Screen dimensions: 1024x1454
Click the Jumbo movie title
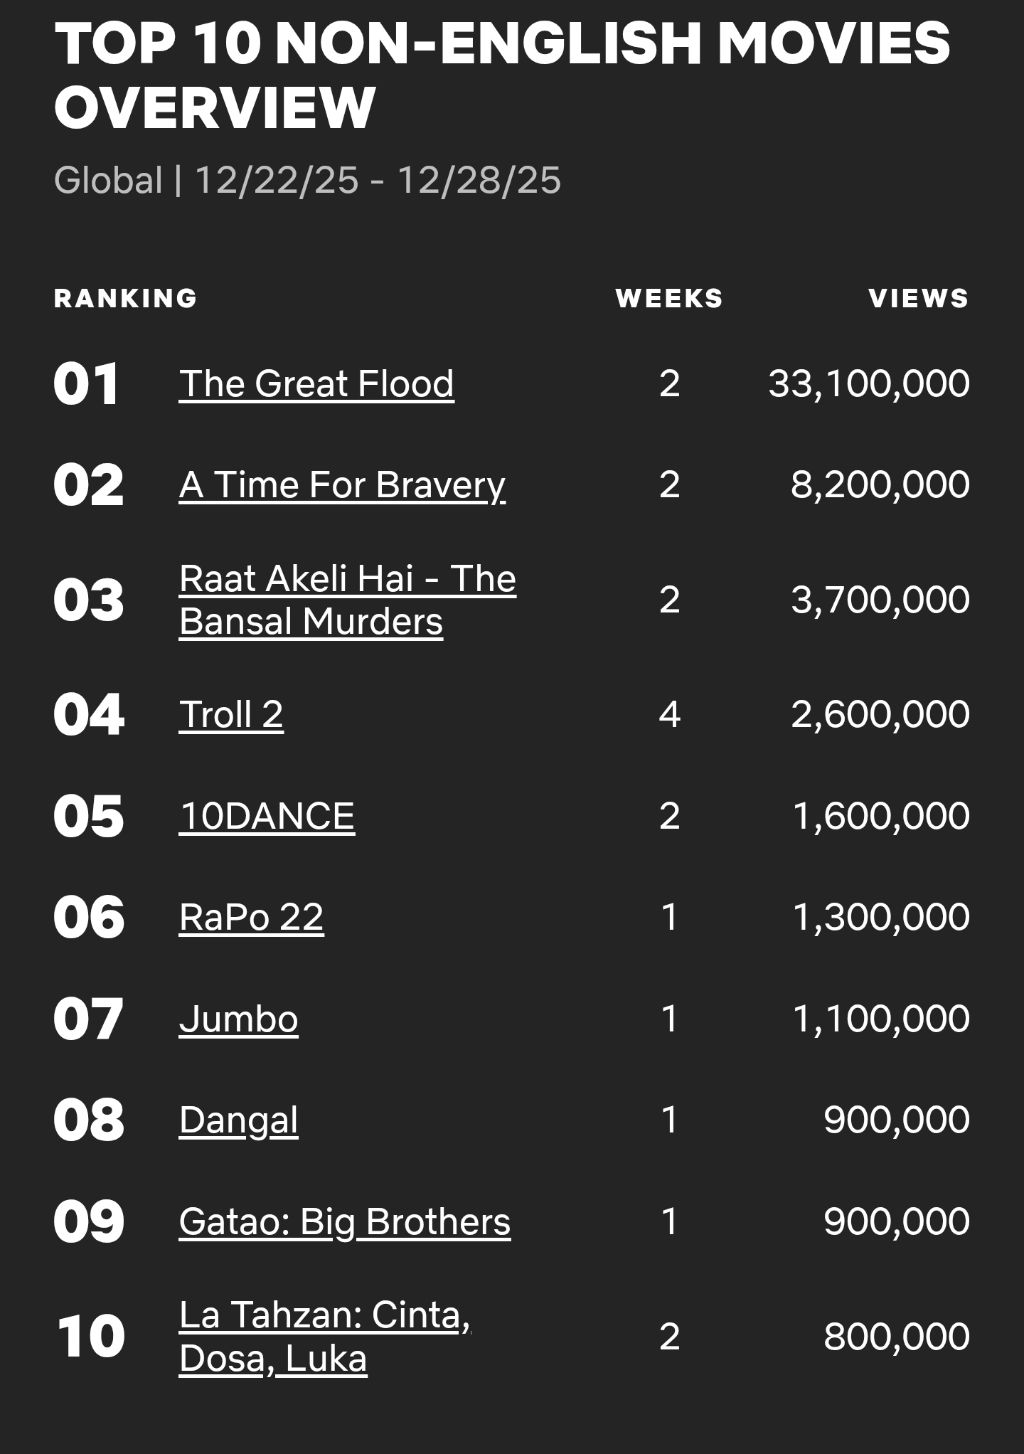click(238, 1019)
